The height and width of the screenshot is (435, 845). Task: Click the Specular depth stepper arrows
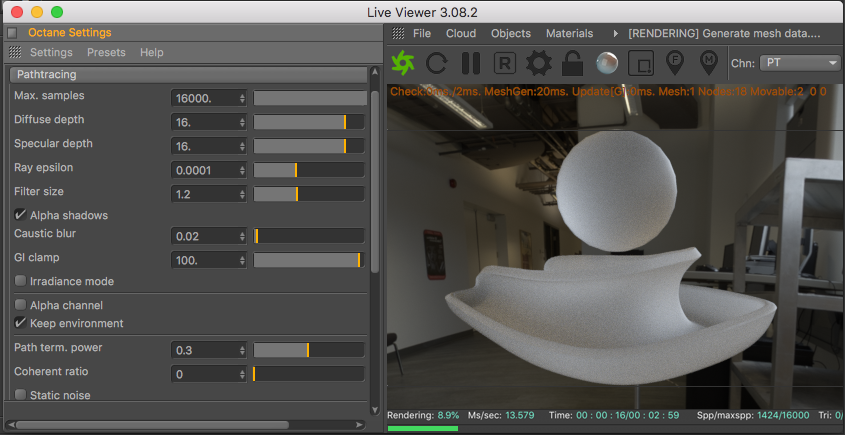(243, 146)
